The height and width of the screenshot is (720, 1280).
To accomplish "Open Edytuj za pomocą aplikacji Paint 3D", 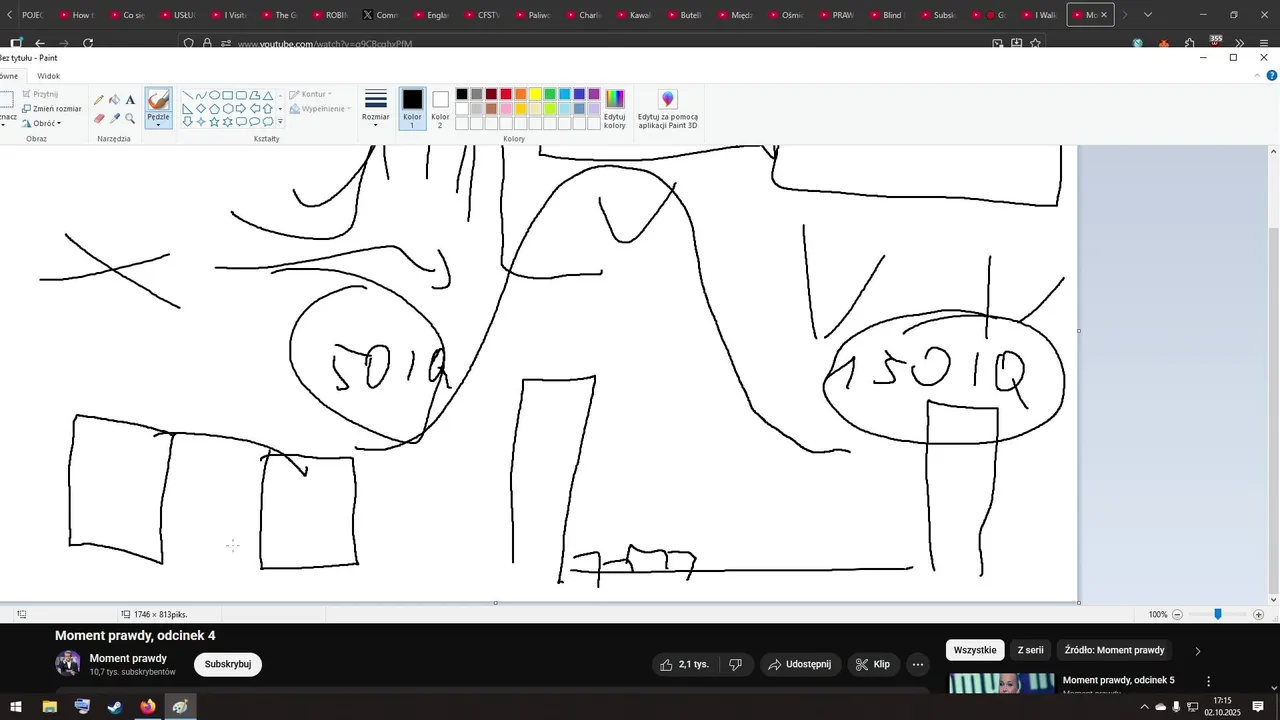I will pyautogui.click(x=668, y=109).
